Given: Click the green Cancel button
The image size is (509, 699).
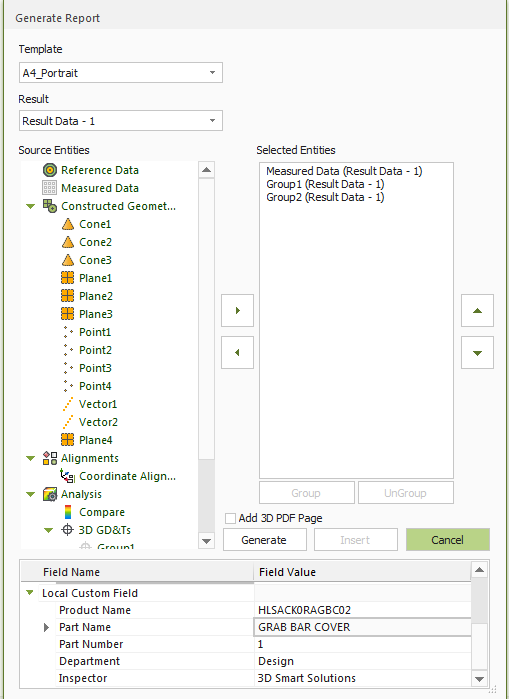Looking at the screenshot, I should 447,540.
